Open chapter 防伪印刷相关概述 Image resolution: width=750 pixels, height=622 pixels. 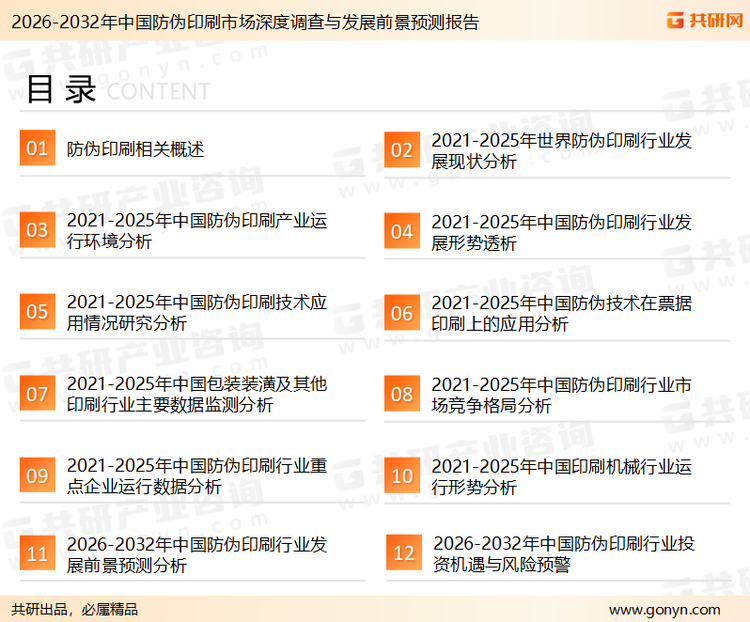(135, 149)
